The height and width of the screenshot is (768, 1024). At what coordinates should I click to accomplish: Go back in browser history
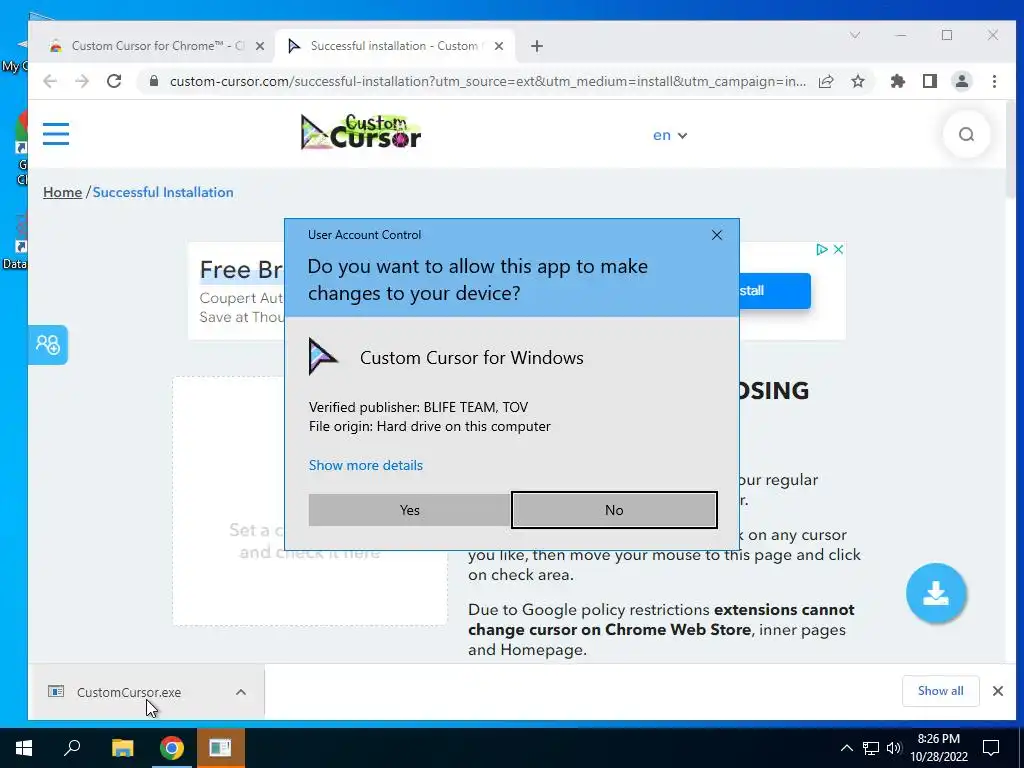50,81
